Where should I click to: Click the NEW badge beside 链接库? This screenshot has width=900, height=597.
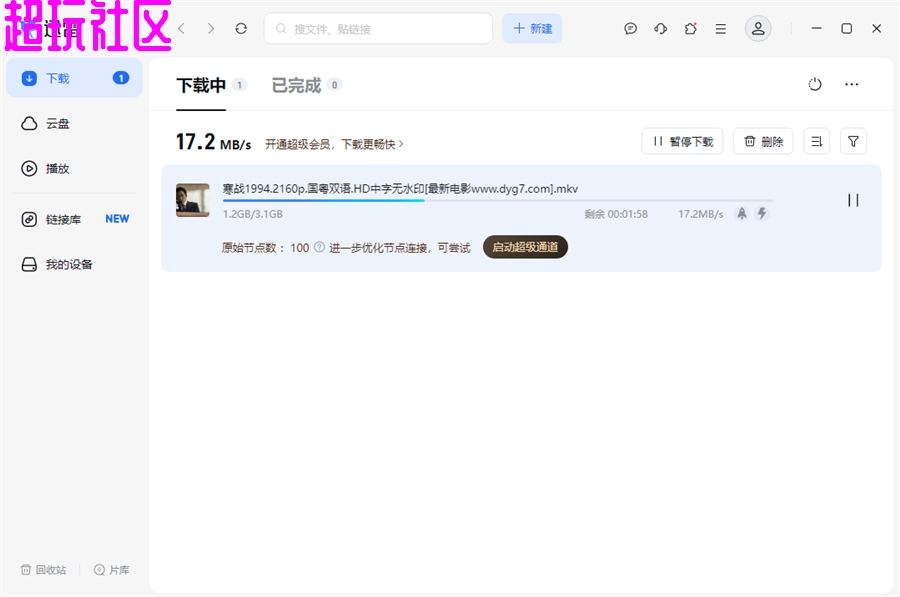click(117, 219)
